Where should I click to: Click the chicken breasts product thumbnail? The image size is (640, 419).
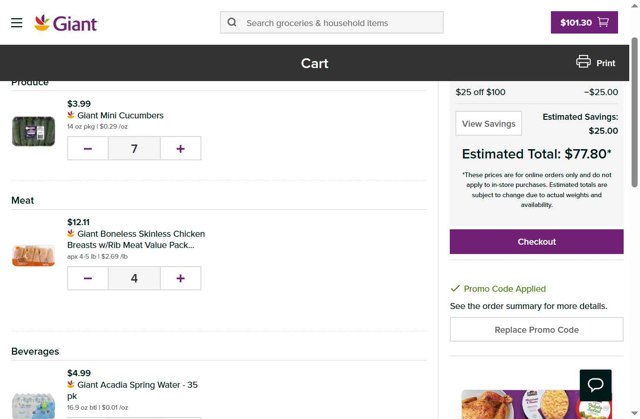pos(33,255)
